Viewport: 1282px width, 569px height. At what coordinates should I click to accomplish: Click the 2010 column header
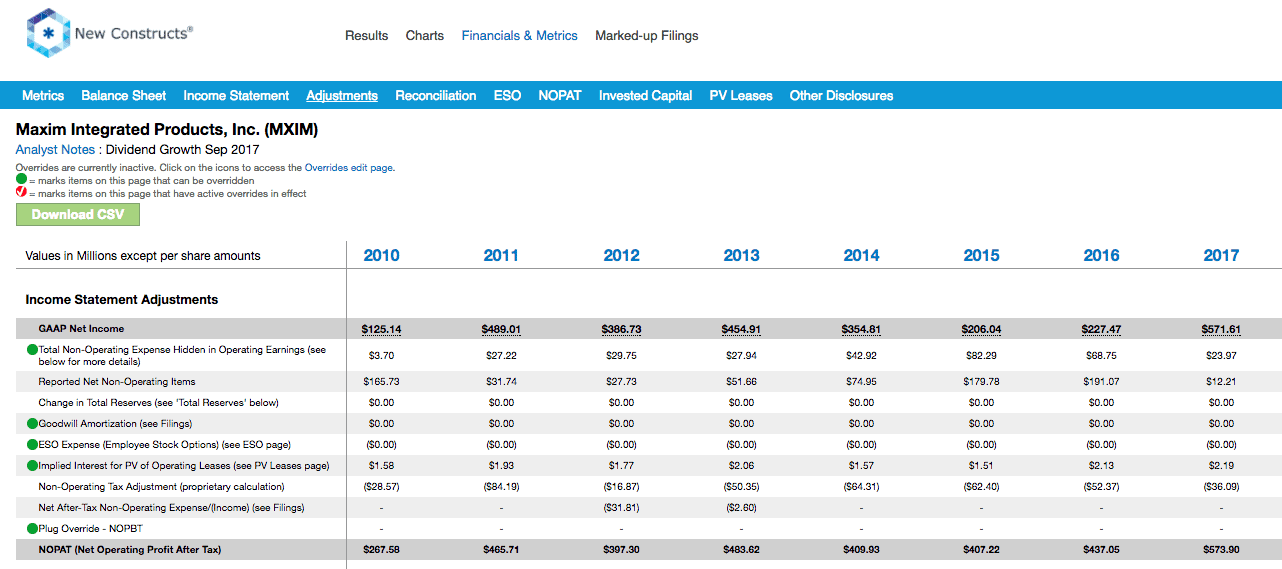coord(382,256)
